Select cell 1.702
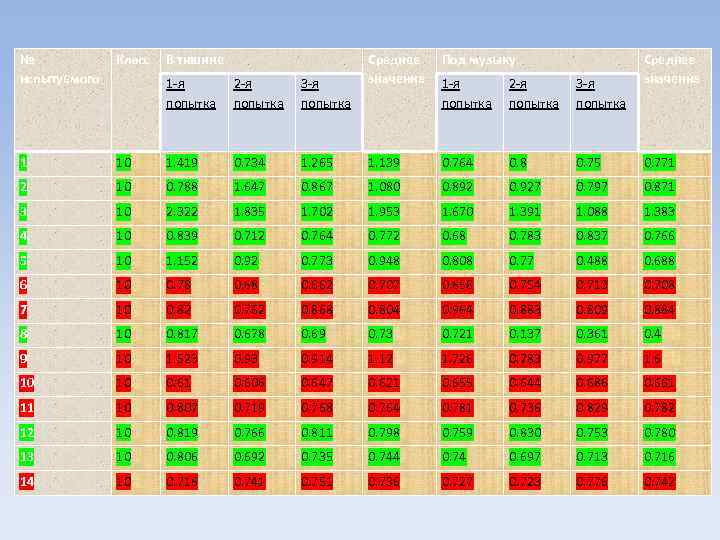 coord(316,212)
